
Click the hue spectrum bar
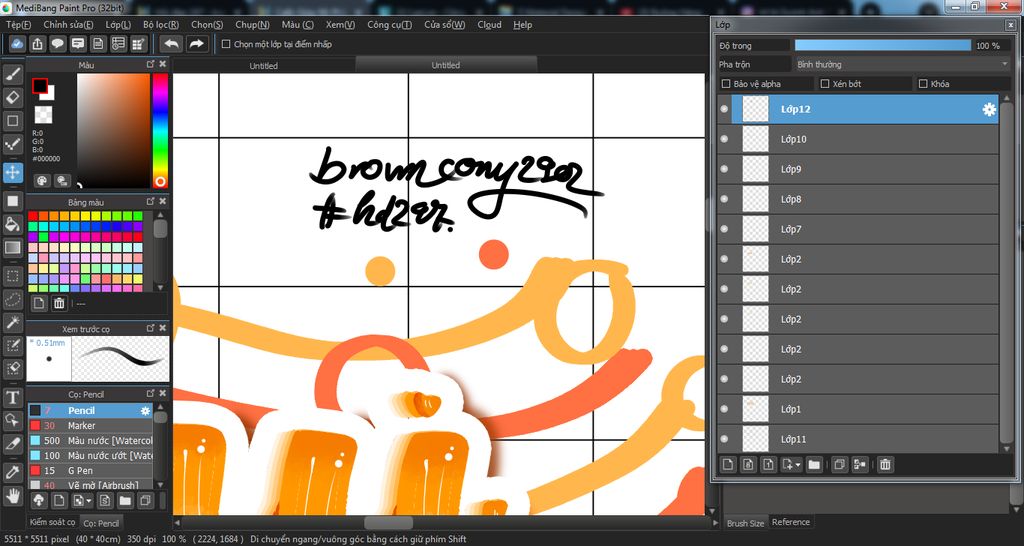click(160, 131)
